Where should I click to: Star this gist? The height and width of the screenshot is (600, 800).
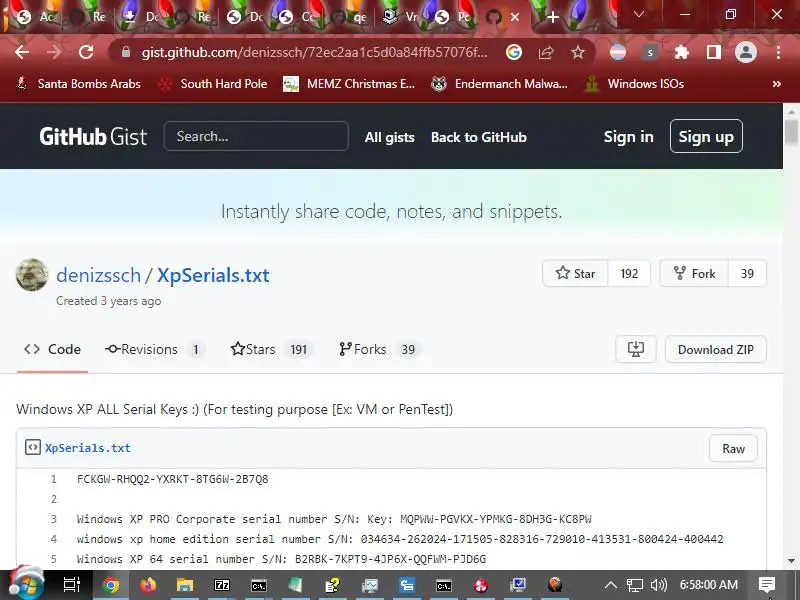[x=575, y=273]
